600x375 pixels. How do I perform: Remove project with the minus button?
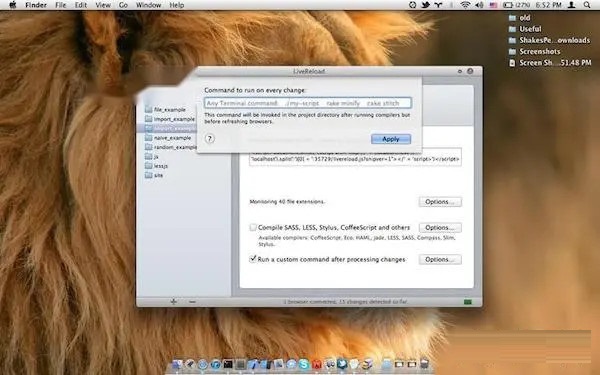click(x=192, y=302)
